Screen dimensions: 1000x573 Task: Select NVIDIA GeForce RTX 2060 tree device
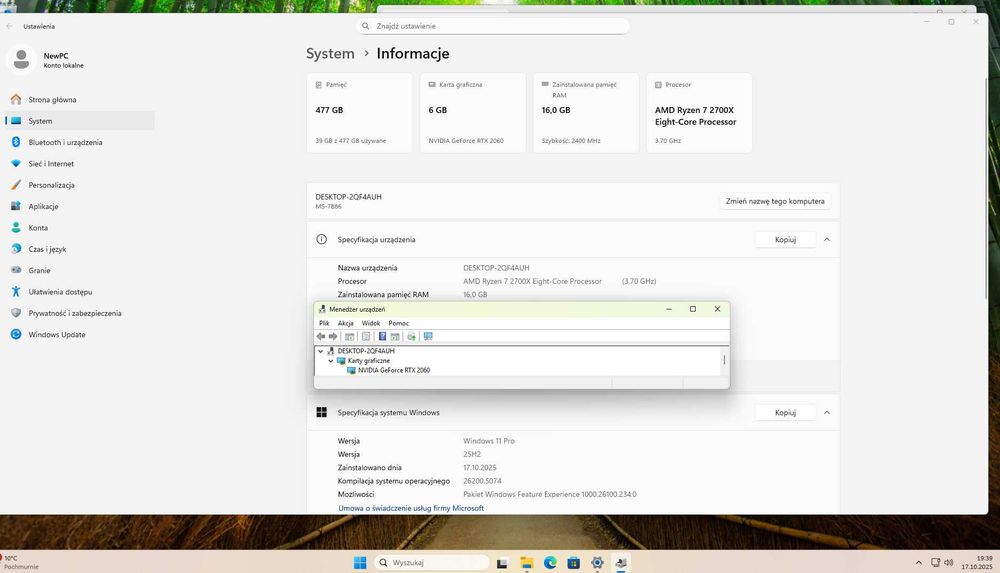pos(393,370)
